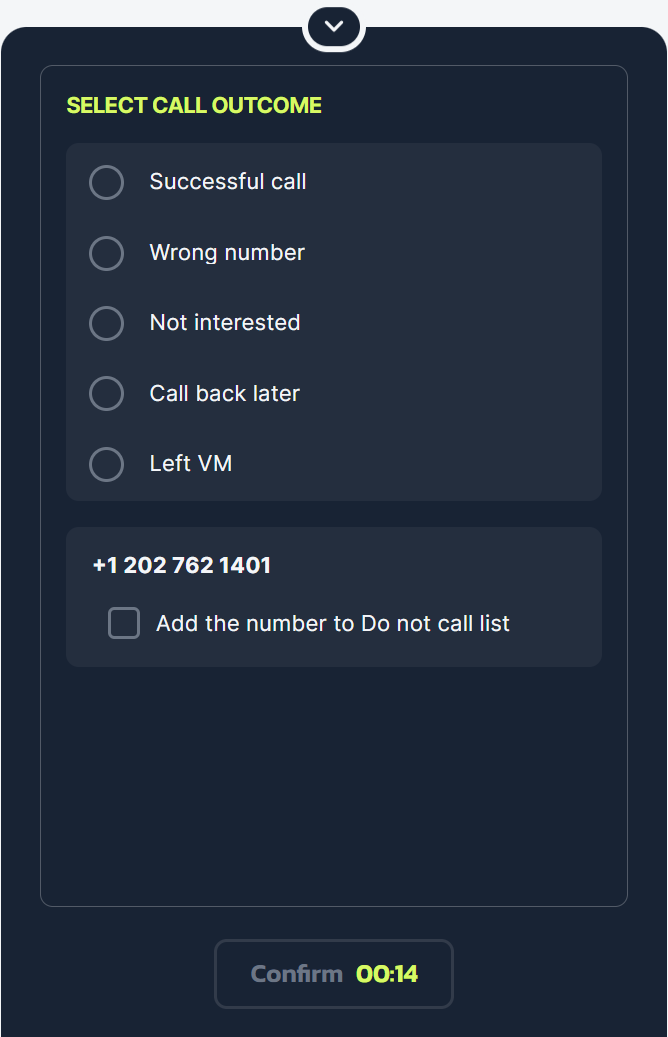Set outcome to Call back later
This screenshot has width=668, height=1037.
point(106,393)
